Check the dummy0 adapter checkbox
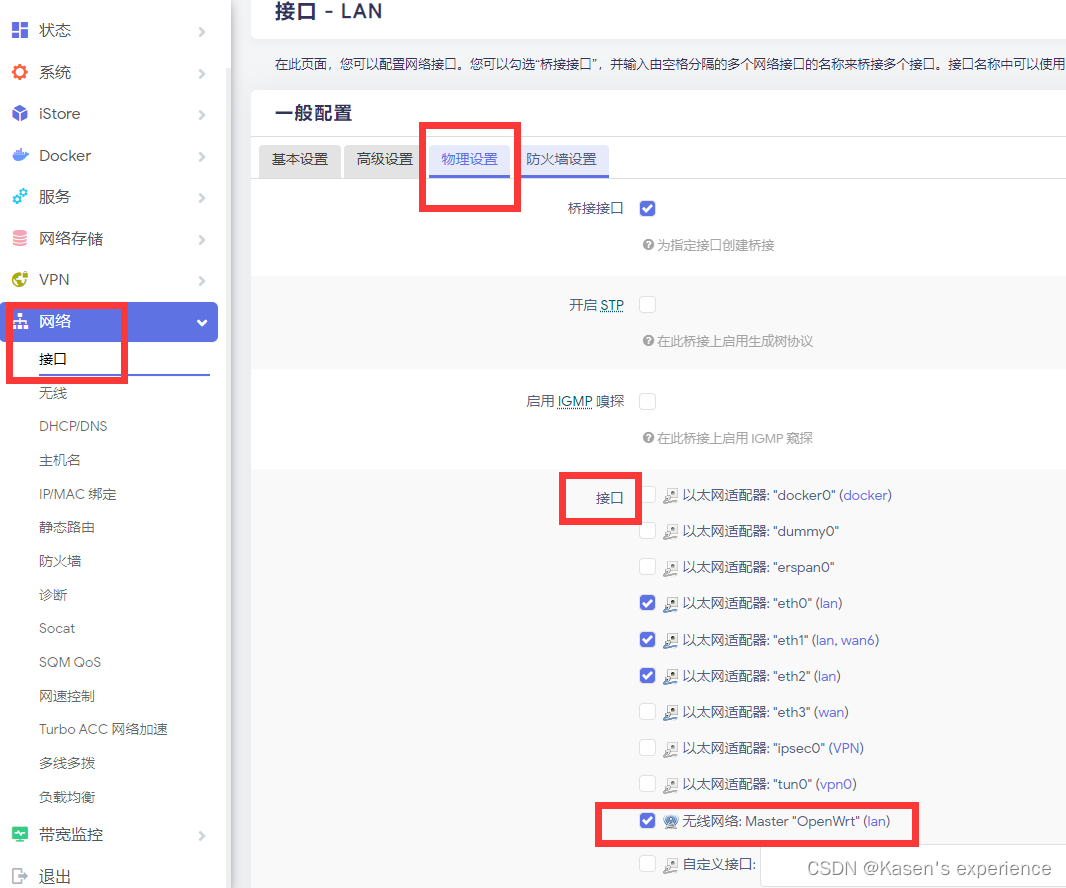Viewport: 1066px width, 888px height. (647, 530)
